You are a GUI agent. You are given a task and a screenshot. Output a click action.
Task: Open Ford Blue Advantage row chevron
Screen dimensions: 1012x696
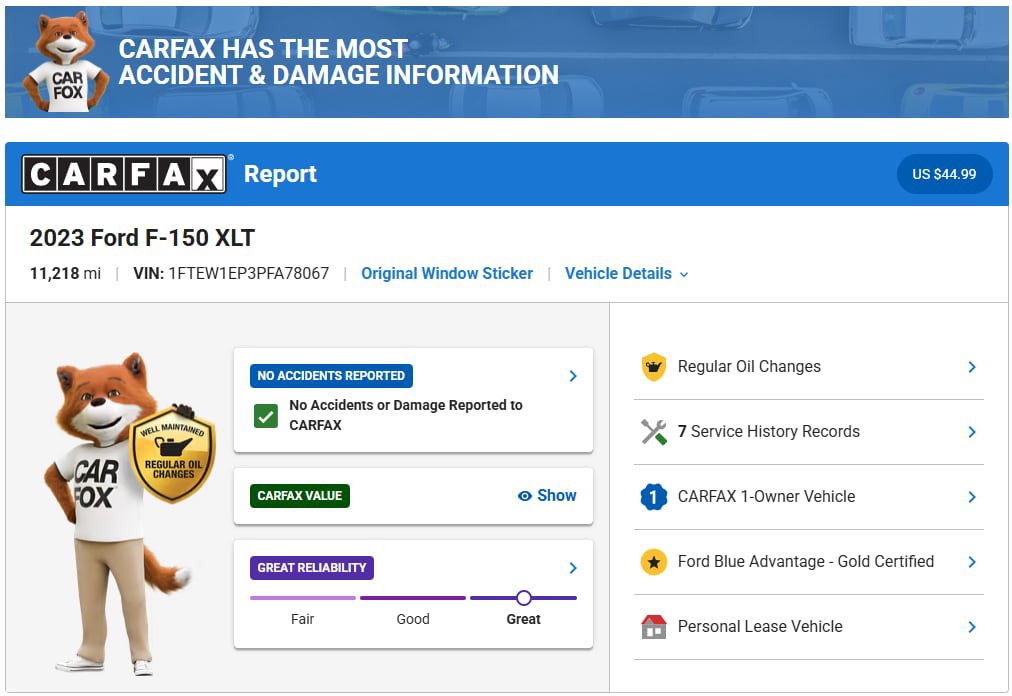click(x=972, y=562)
